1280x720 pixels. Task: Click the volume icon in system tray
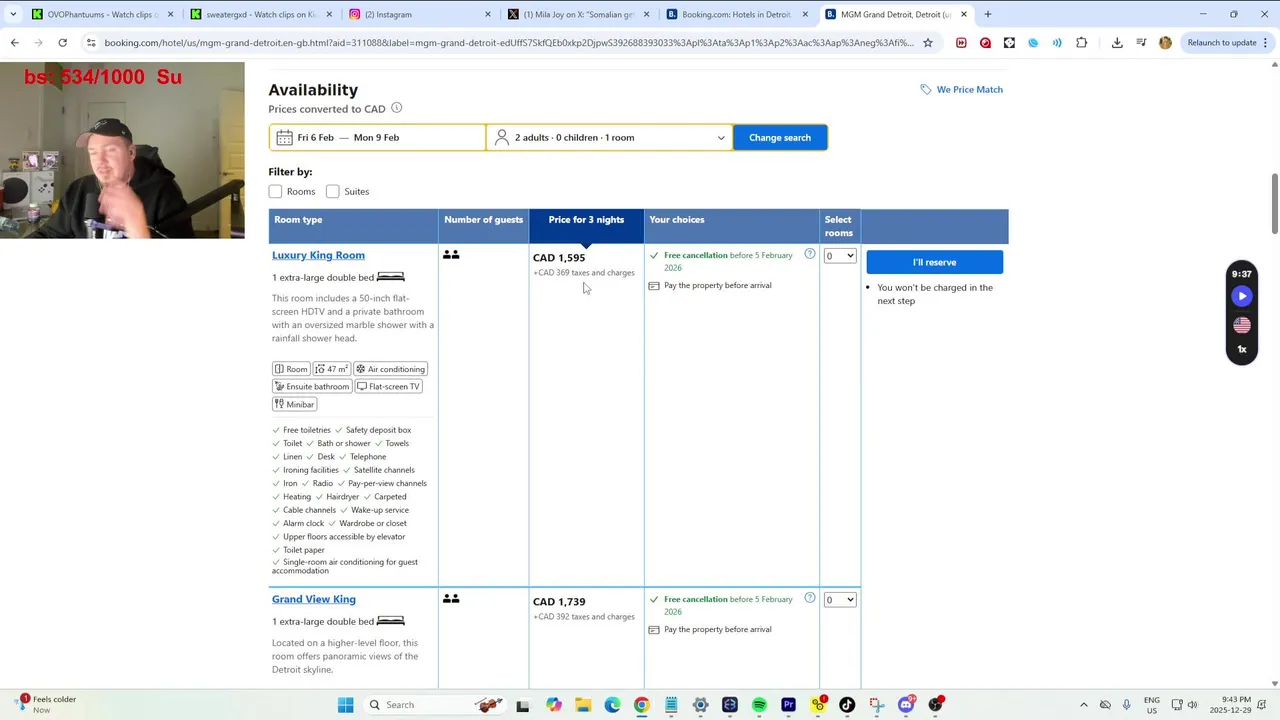click(x=1192, y=705)
